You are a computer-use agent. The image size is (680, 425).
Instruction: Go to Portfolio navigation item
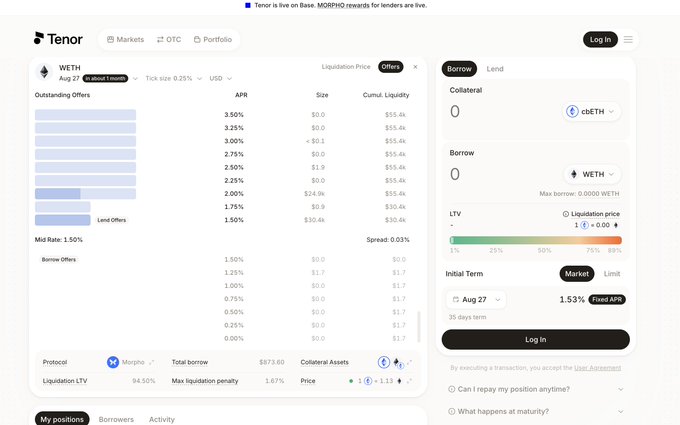click(212, 39)
